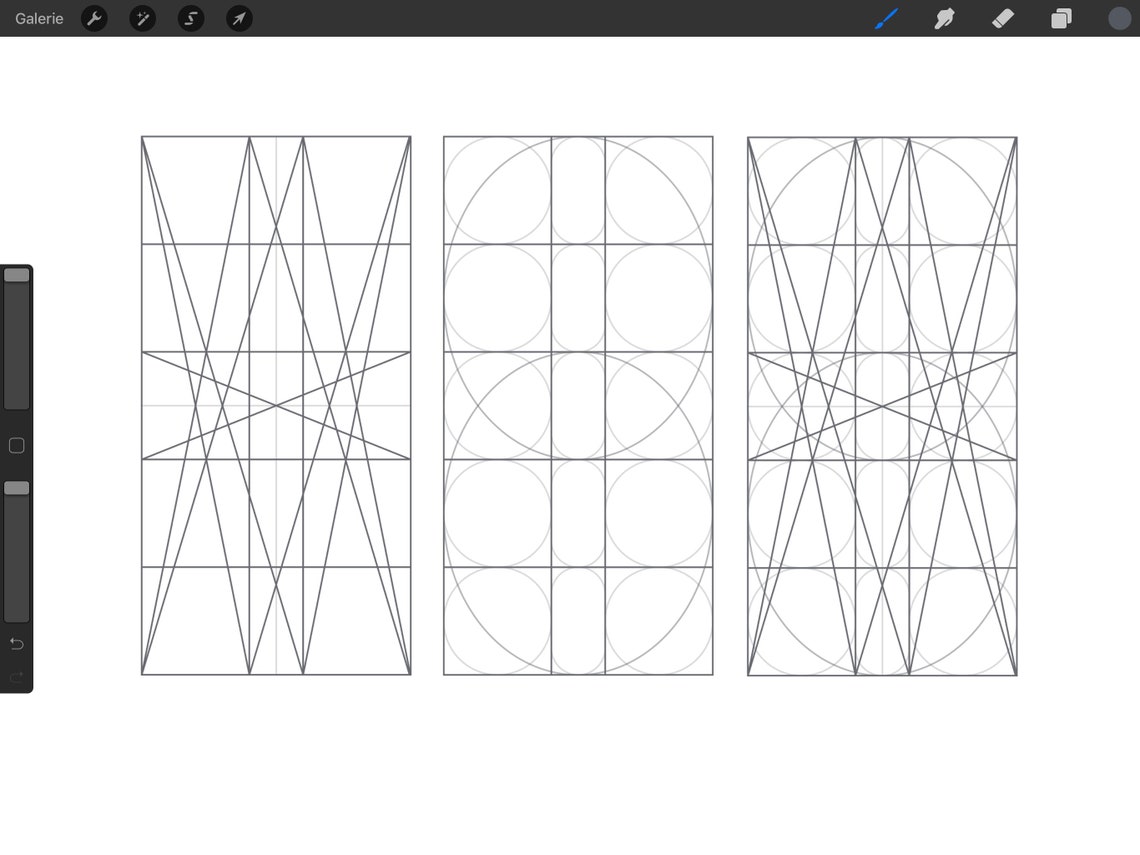Open the brush library by tapping the brush icon
This screenshot has width=1140, height=855.
pyautogui.click(x=884, y=18)
